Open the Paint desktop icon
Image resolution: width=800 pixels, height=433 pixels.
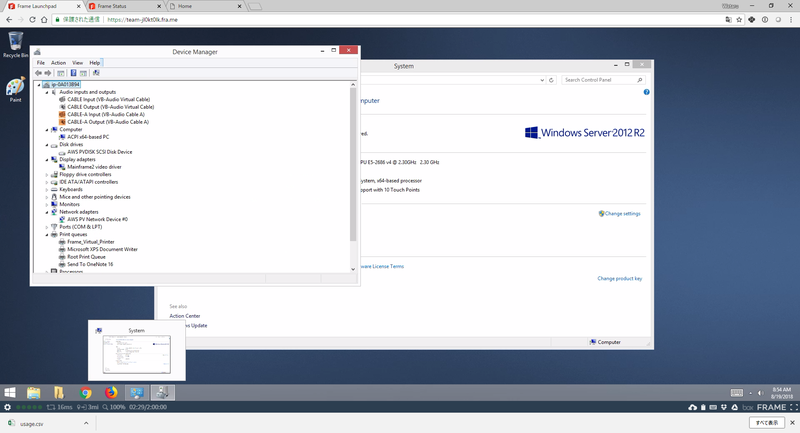click(15, 89)
